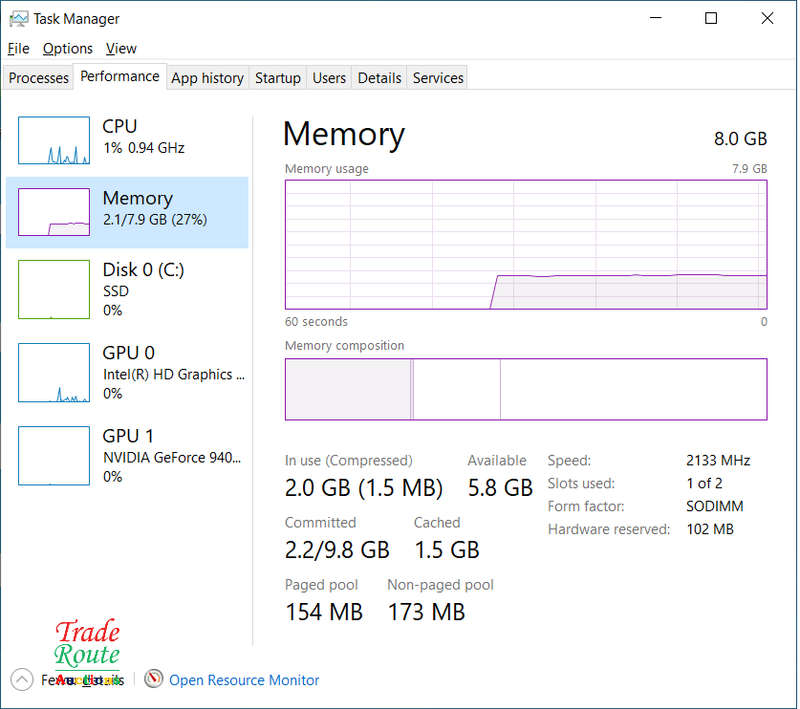Viewport: 800px width, 709px height.
Task: Open the Options menu
Action: (x=68, y=48)
